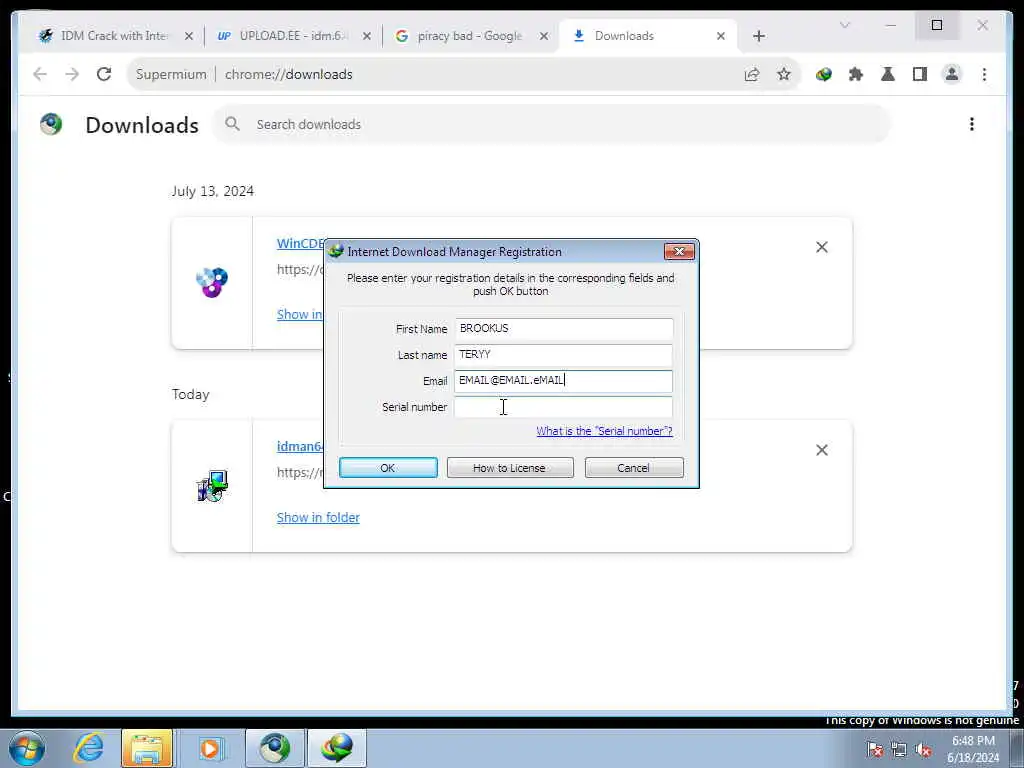Click the Search downloads field
The height and width of the screenshot is (768, 1024).
[x=552, y=124]
